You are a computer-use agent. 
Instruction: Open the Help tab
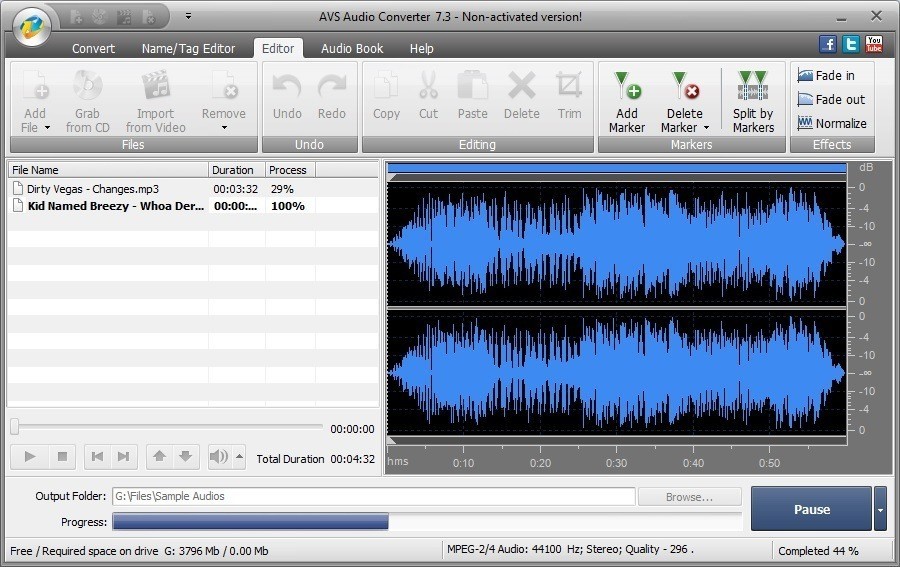421,49
